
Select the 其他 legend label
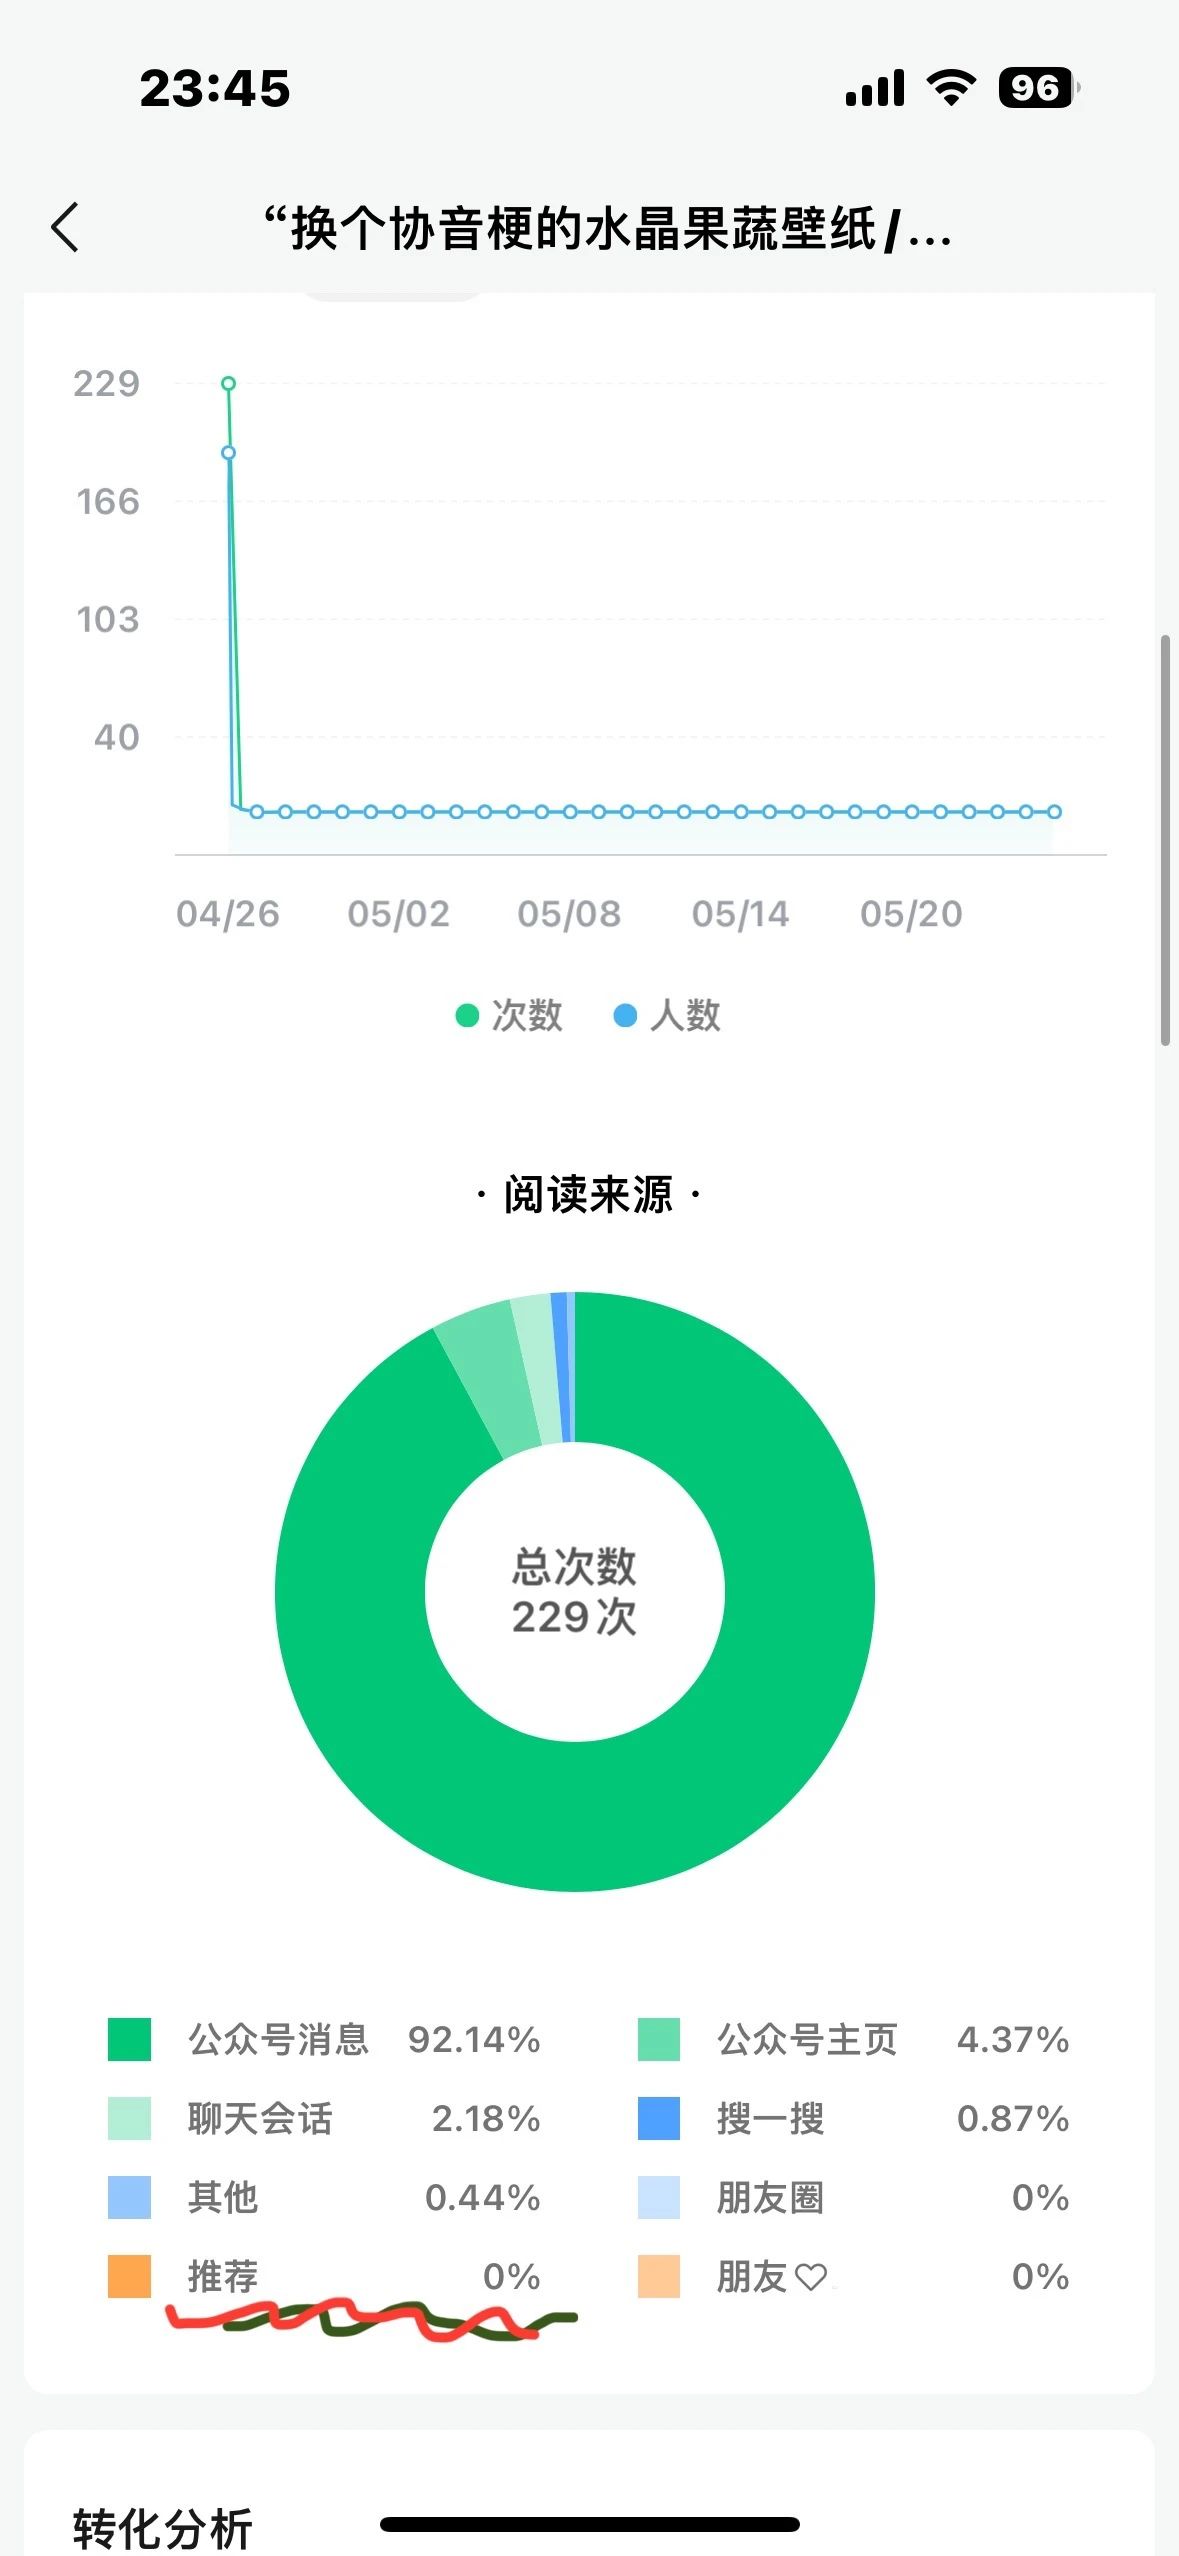[223, 2197]
